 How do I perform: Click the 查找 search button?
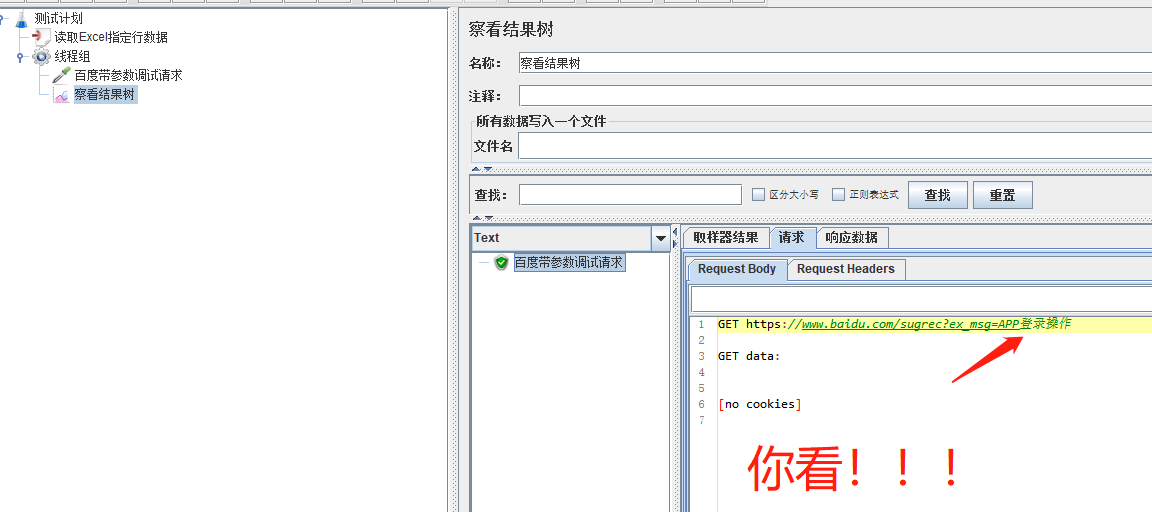click(937, 195)
